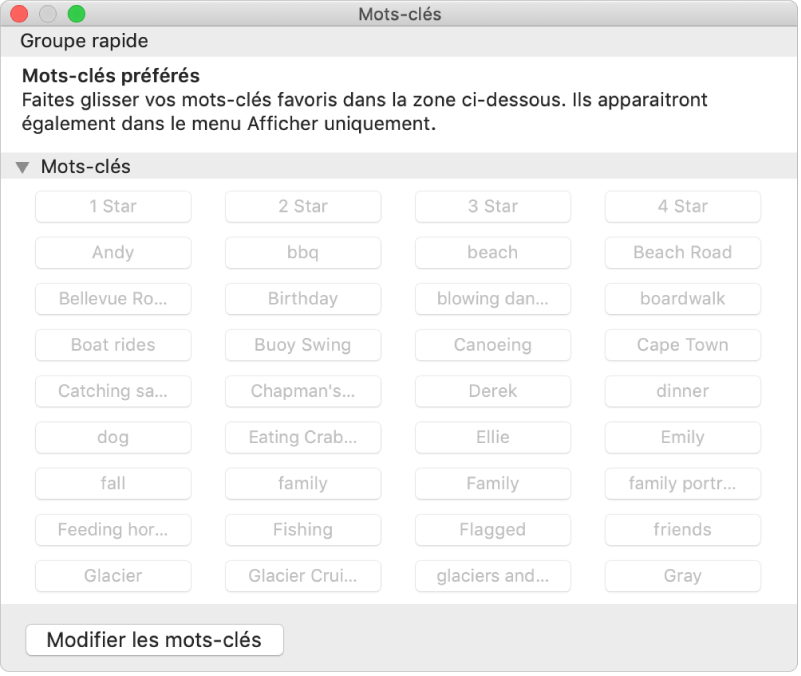Viewport: 801px width, 676px height.
Task: Select the Fishing keyword
Action: [302, 530]
